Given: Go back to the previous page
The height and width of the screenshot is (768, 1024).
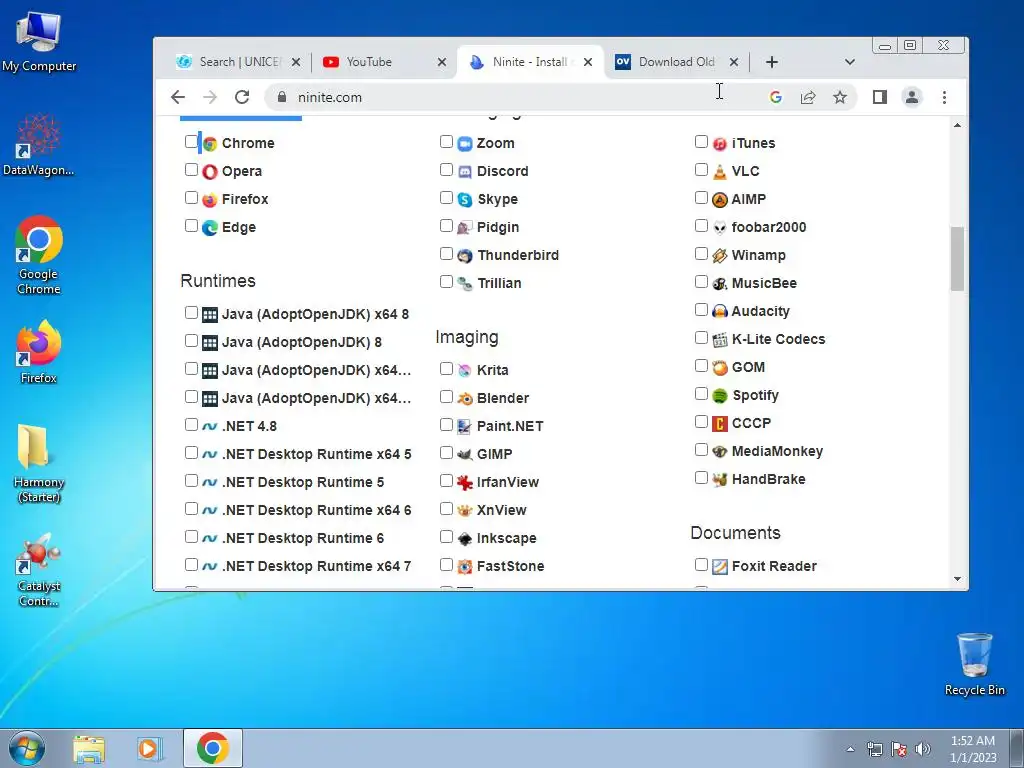Looking at the screenshot, I should pos(178,97).
